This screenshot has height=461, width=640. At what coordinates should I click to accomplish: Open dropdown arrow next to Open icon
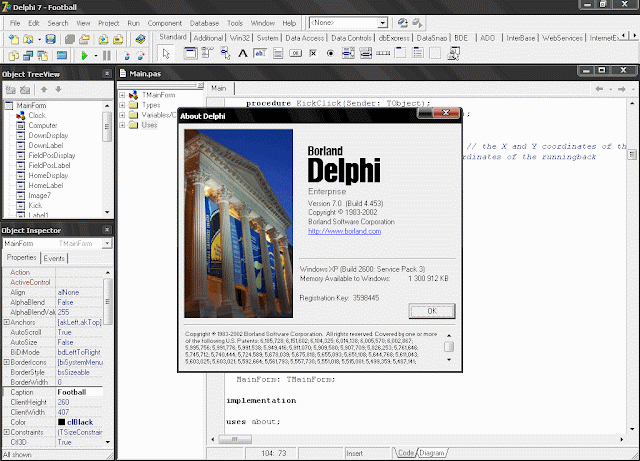tap(40, 40)
